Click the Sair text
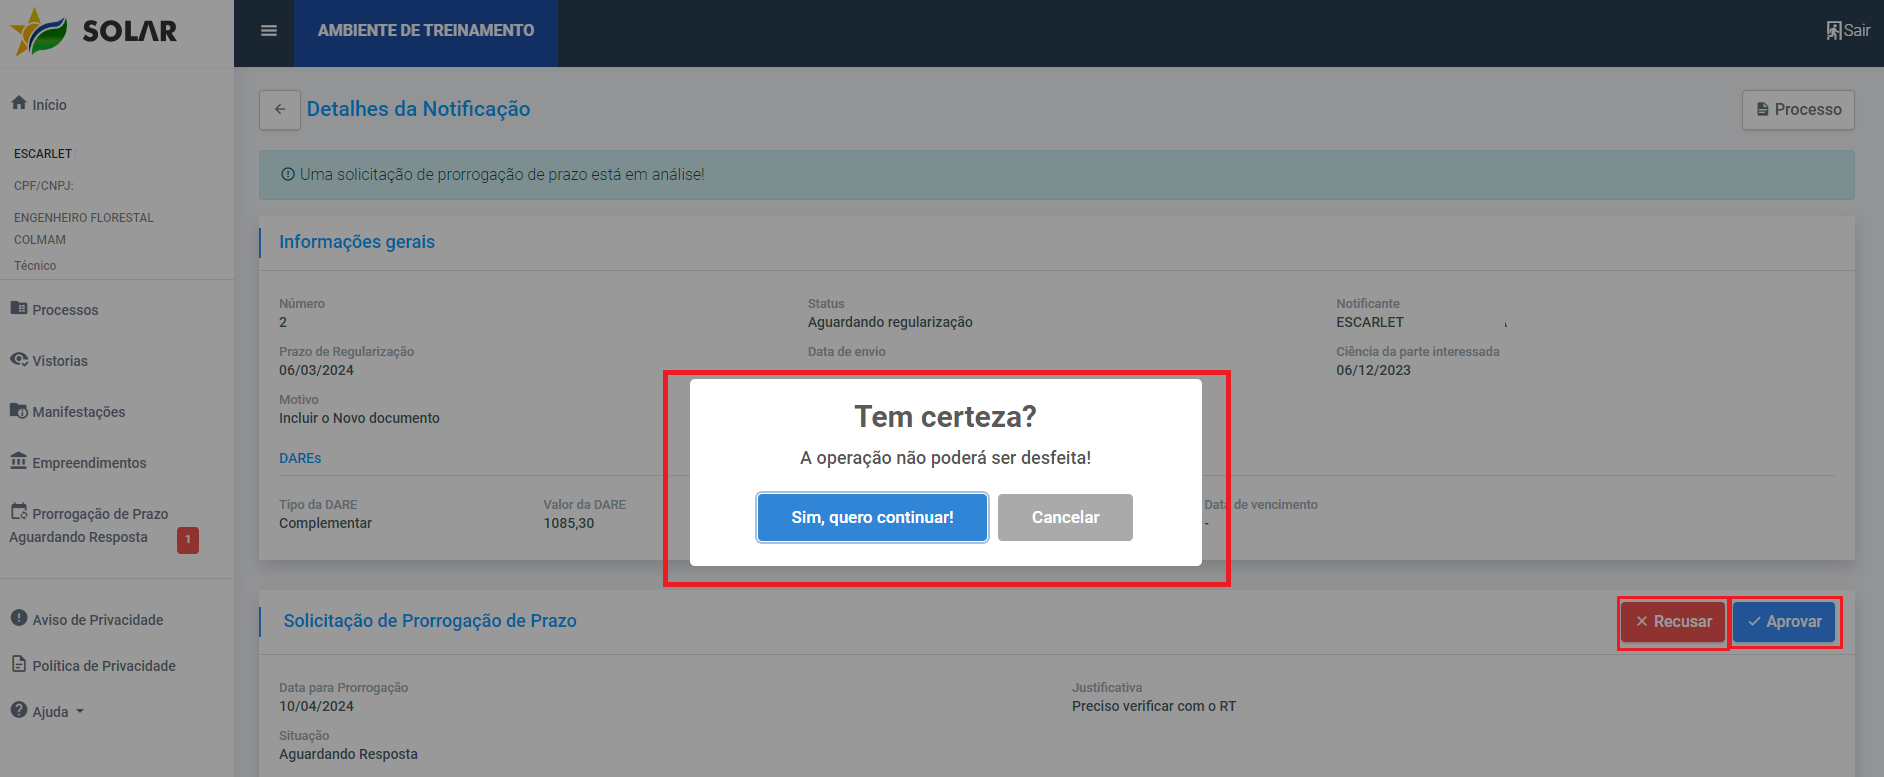The height and width of the screenshot is (777, 1884). click(x=1857, y=31)
